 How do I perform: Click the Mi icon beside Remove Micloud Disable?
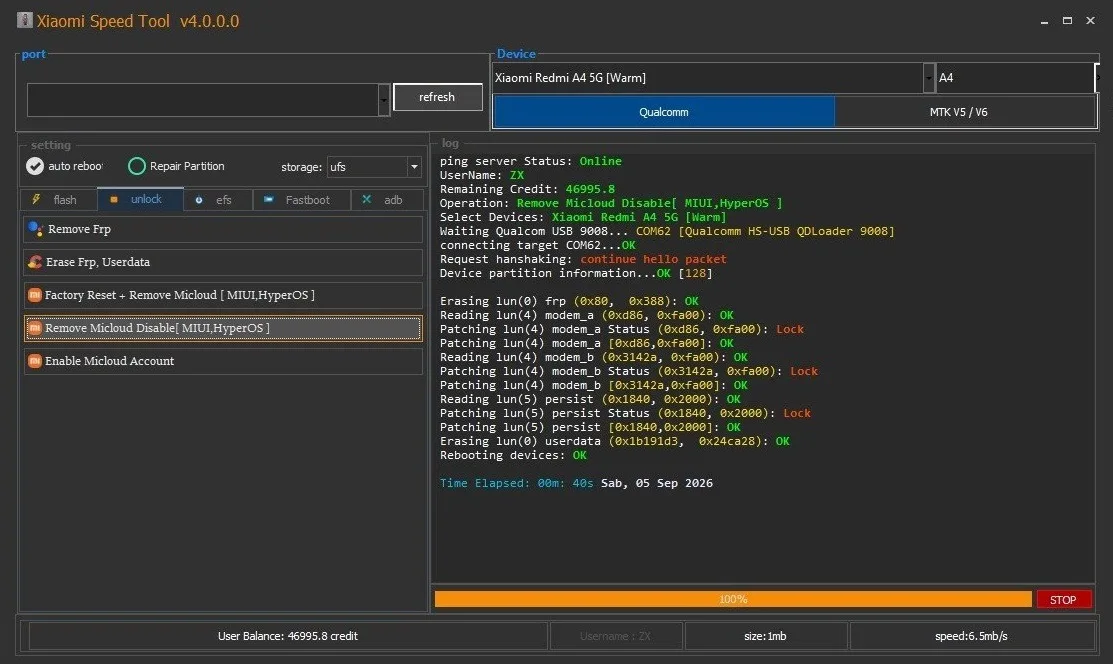click(34, 328)
